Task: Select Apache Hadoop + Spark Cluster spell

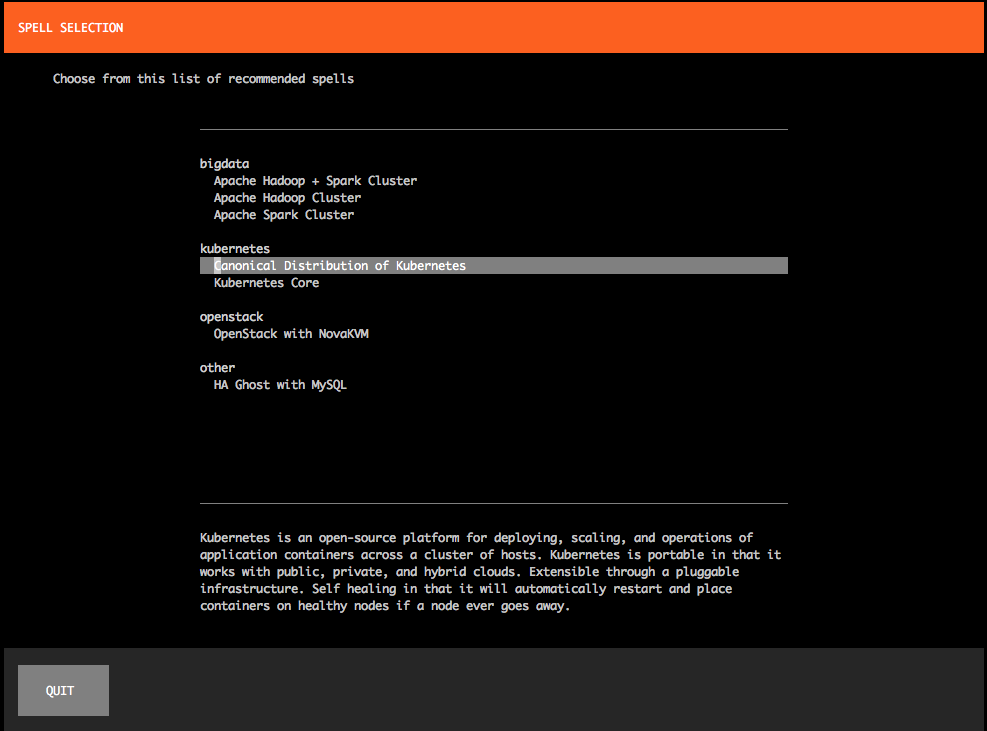Action: (x=315, y=181)
